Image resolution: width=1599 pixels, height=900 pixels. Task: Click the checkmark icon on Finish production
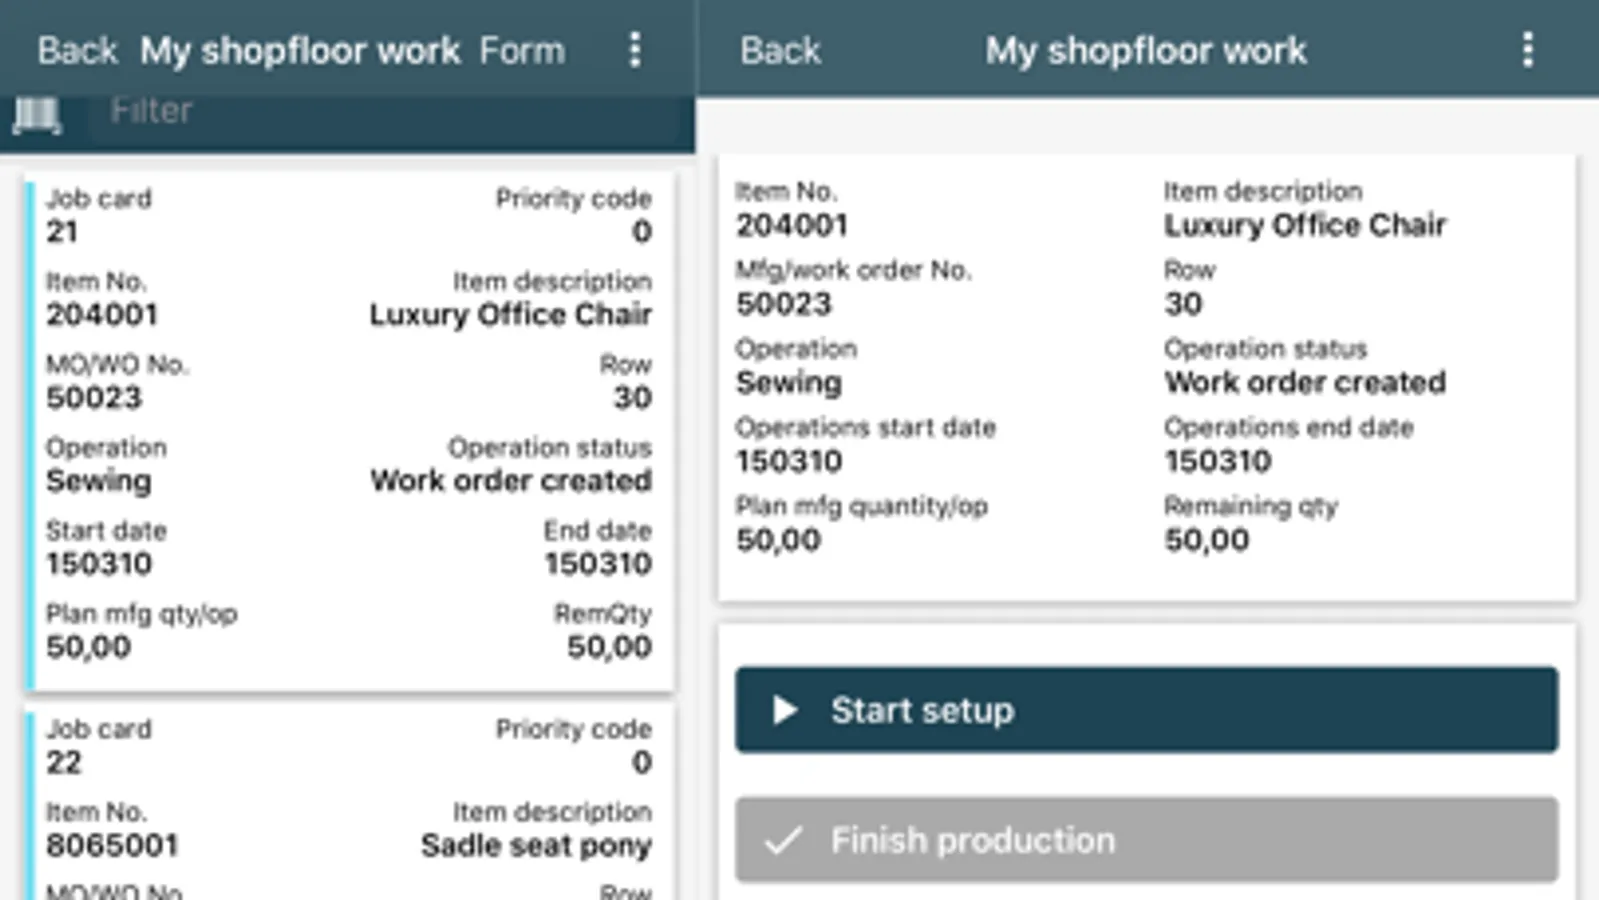tap(783, 840)
